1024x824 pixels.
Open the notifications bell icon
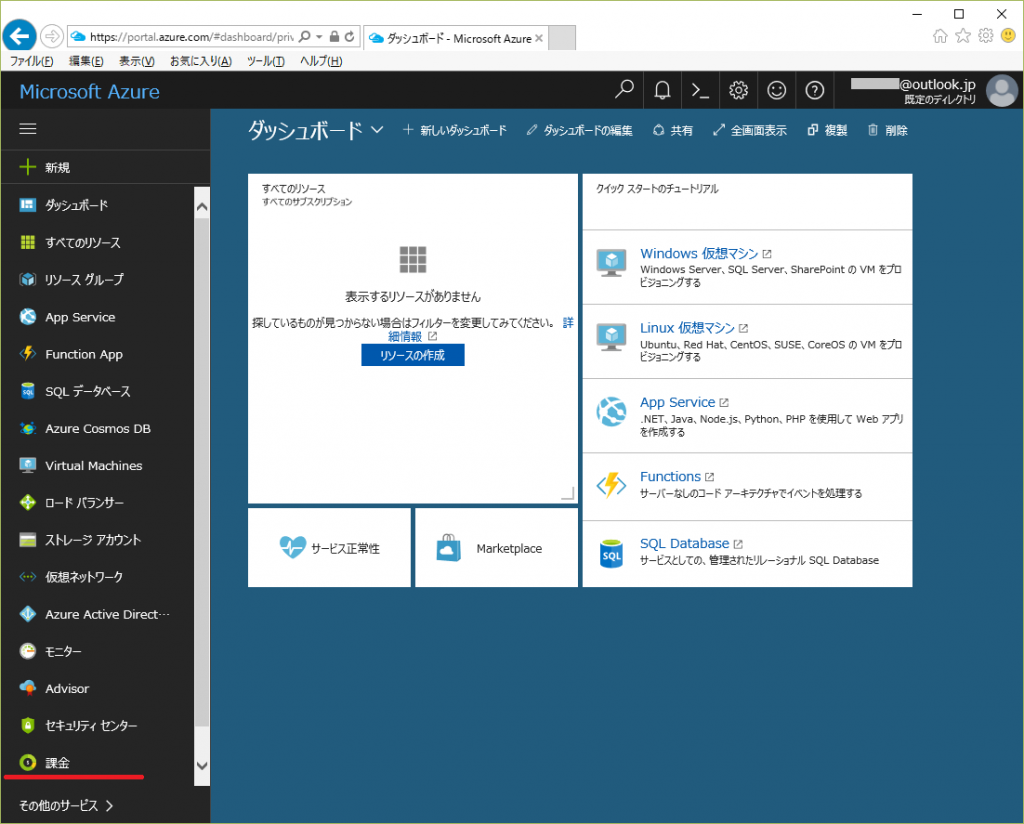(x=662, y=90)
